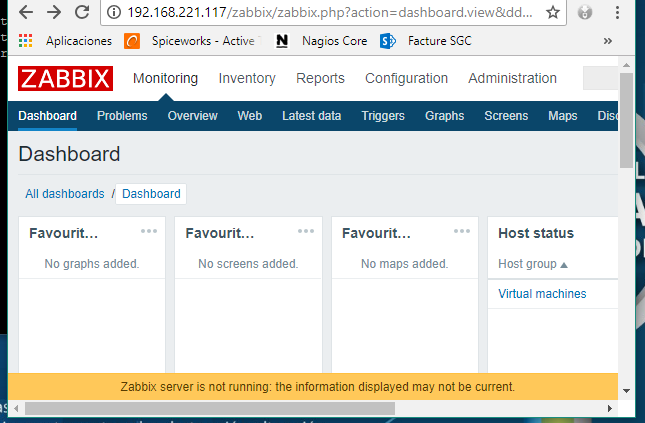Click the ZABBIX logo
The width and height of the screenshot is (645, 423).
coord(65,78)
